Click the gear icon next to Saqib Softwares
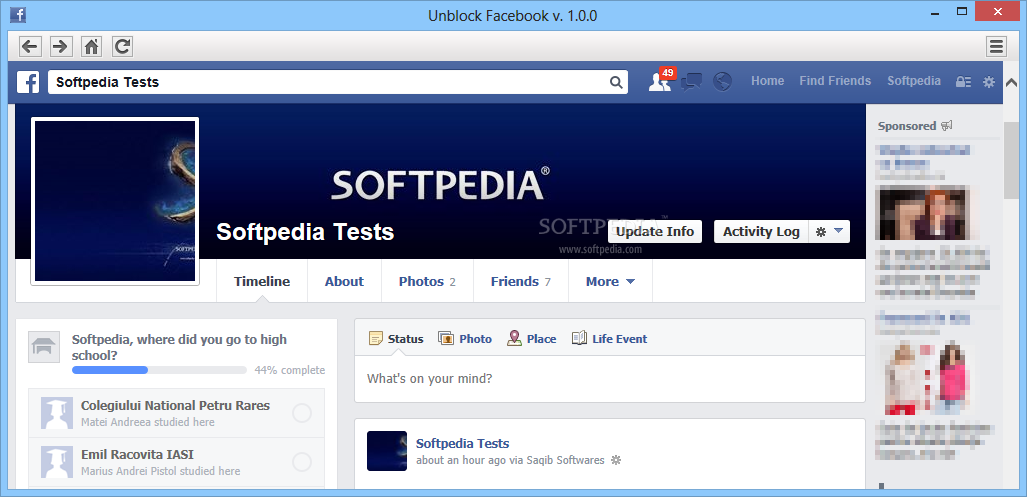1027x497 pixels. (x=615, y=460)
